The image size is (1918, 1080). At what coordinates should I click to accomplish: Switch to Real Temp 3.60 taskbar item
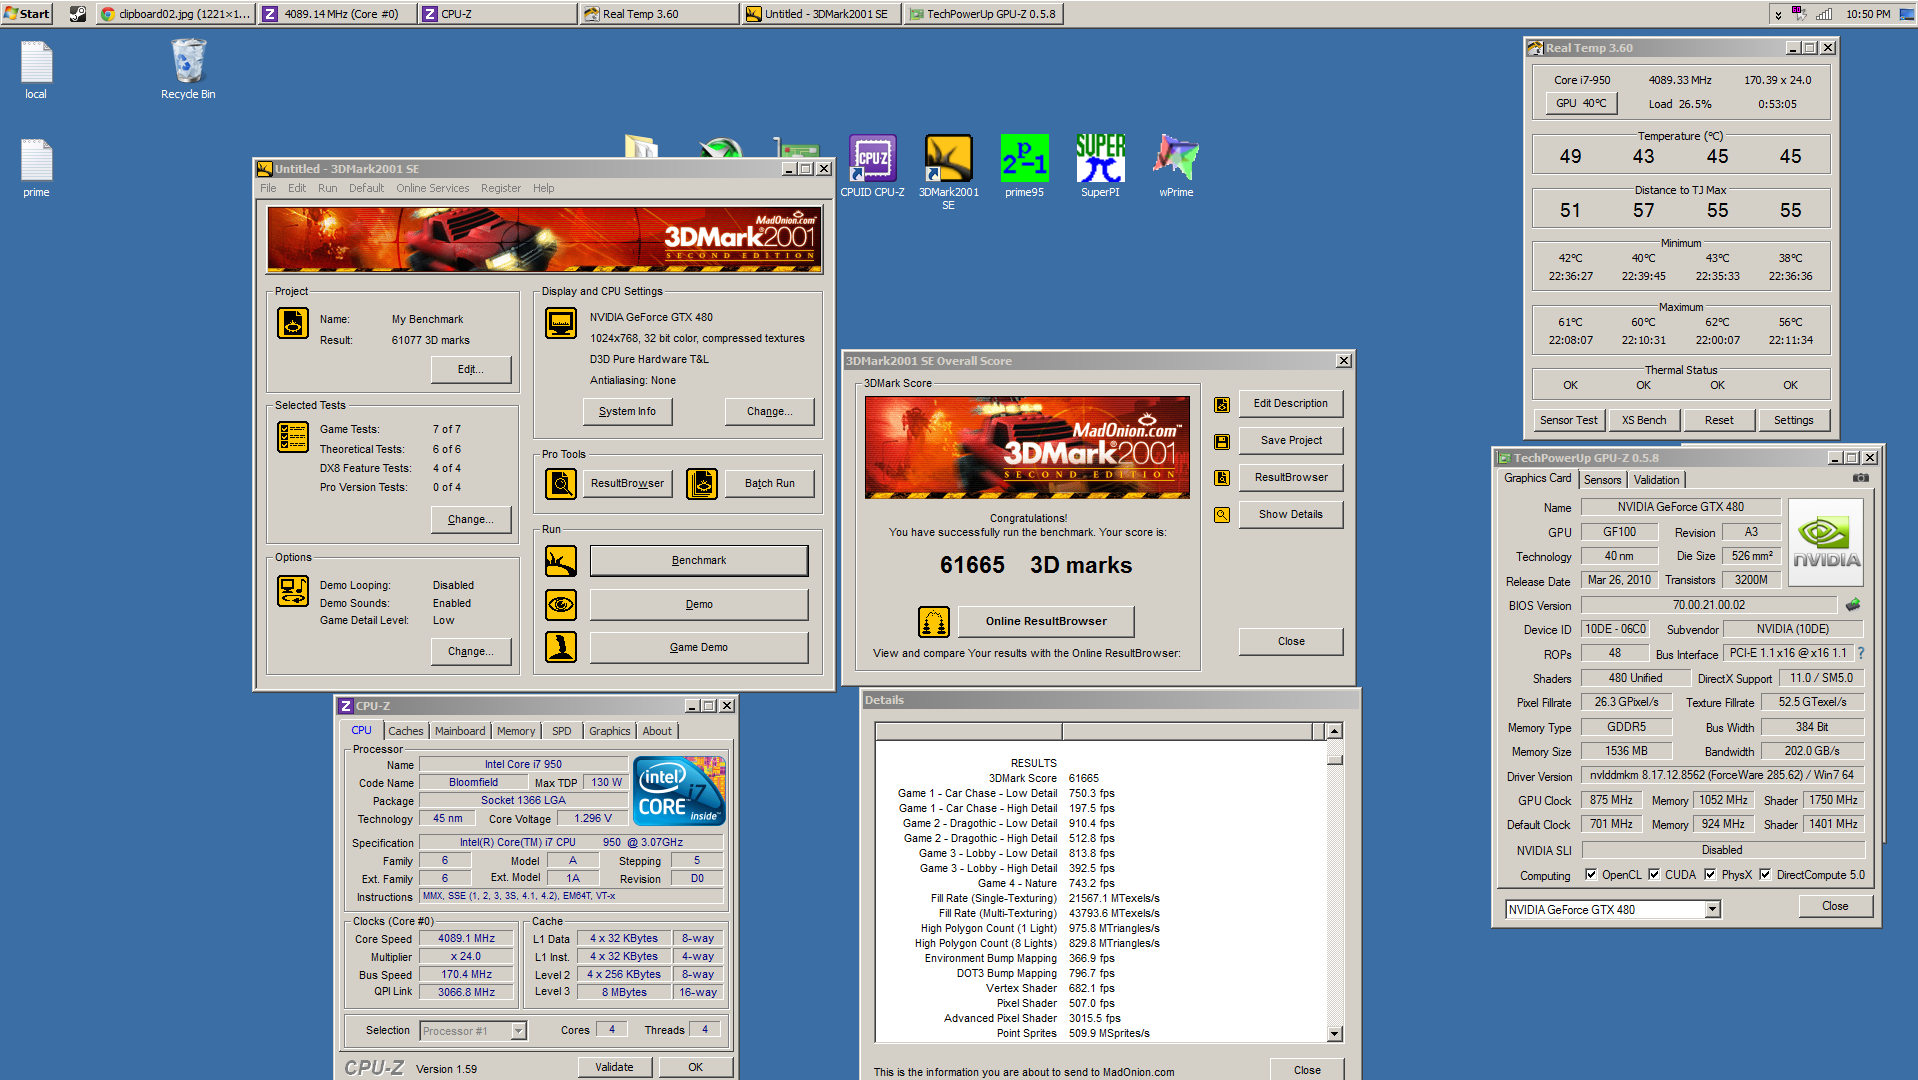pyautogui.click(x=660, y=14)
